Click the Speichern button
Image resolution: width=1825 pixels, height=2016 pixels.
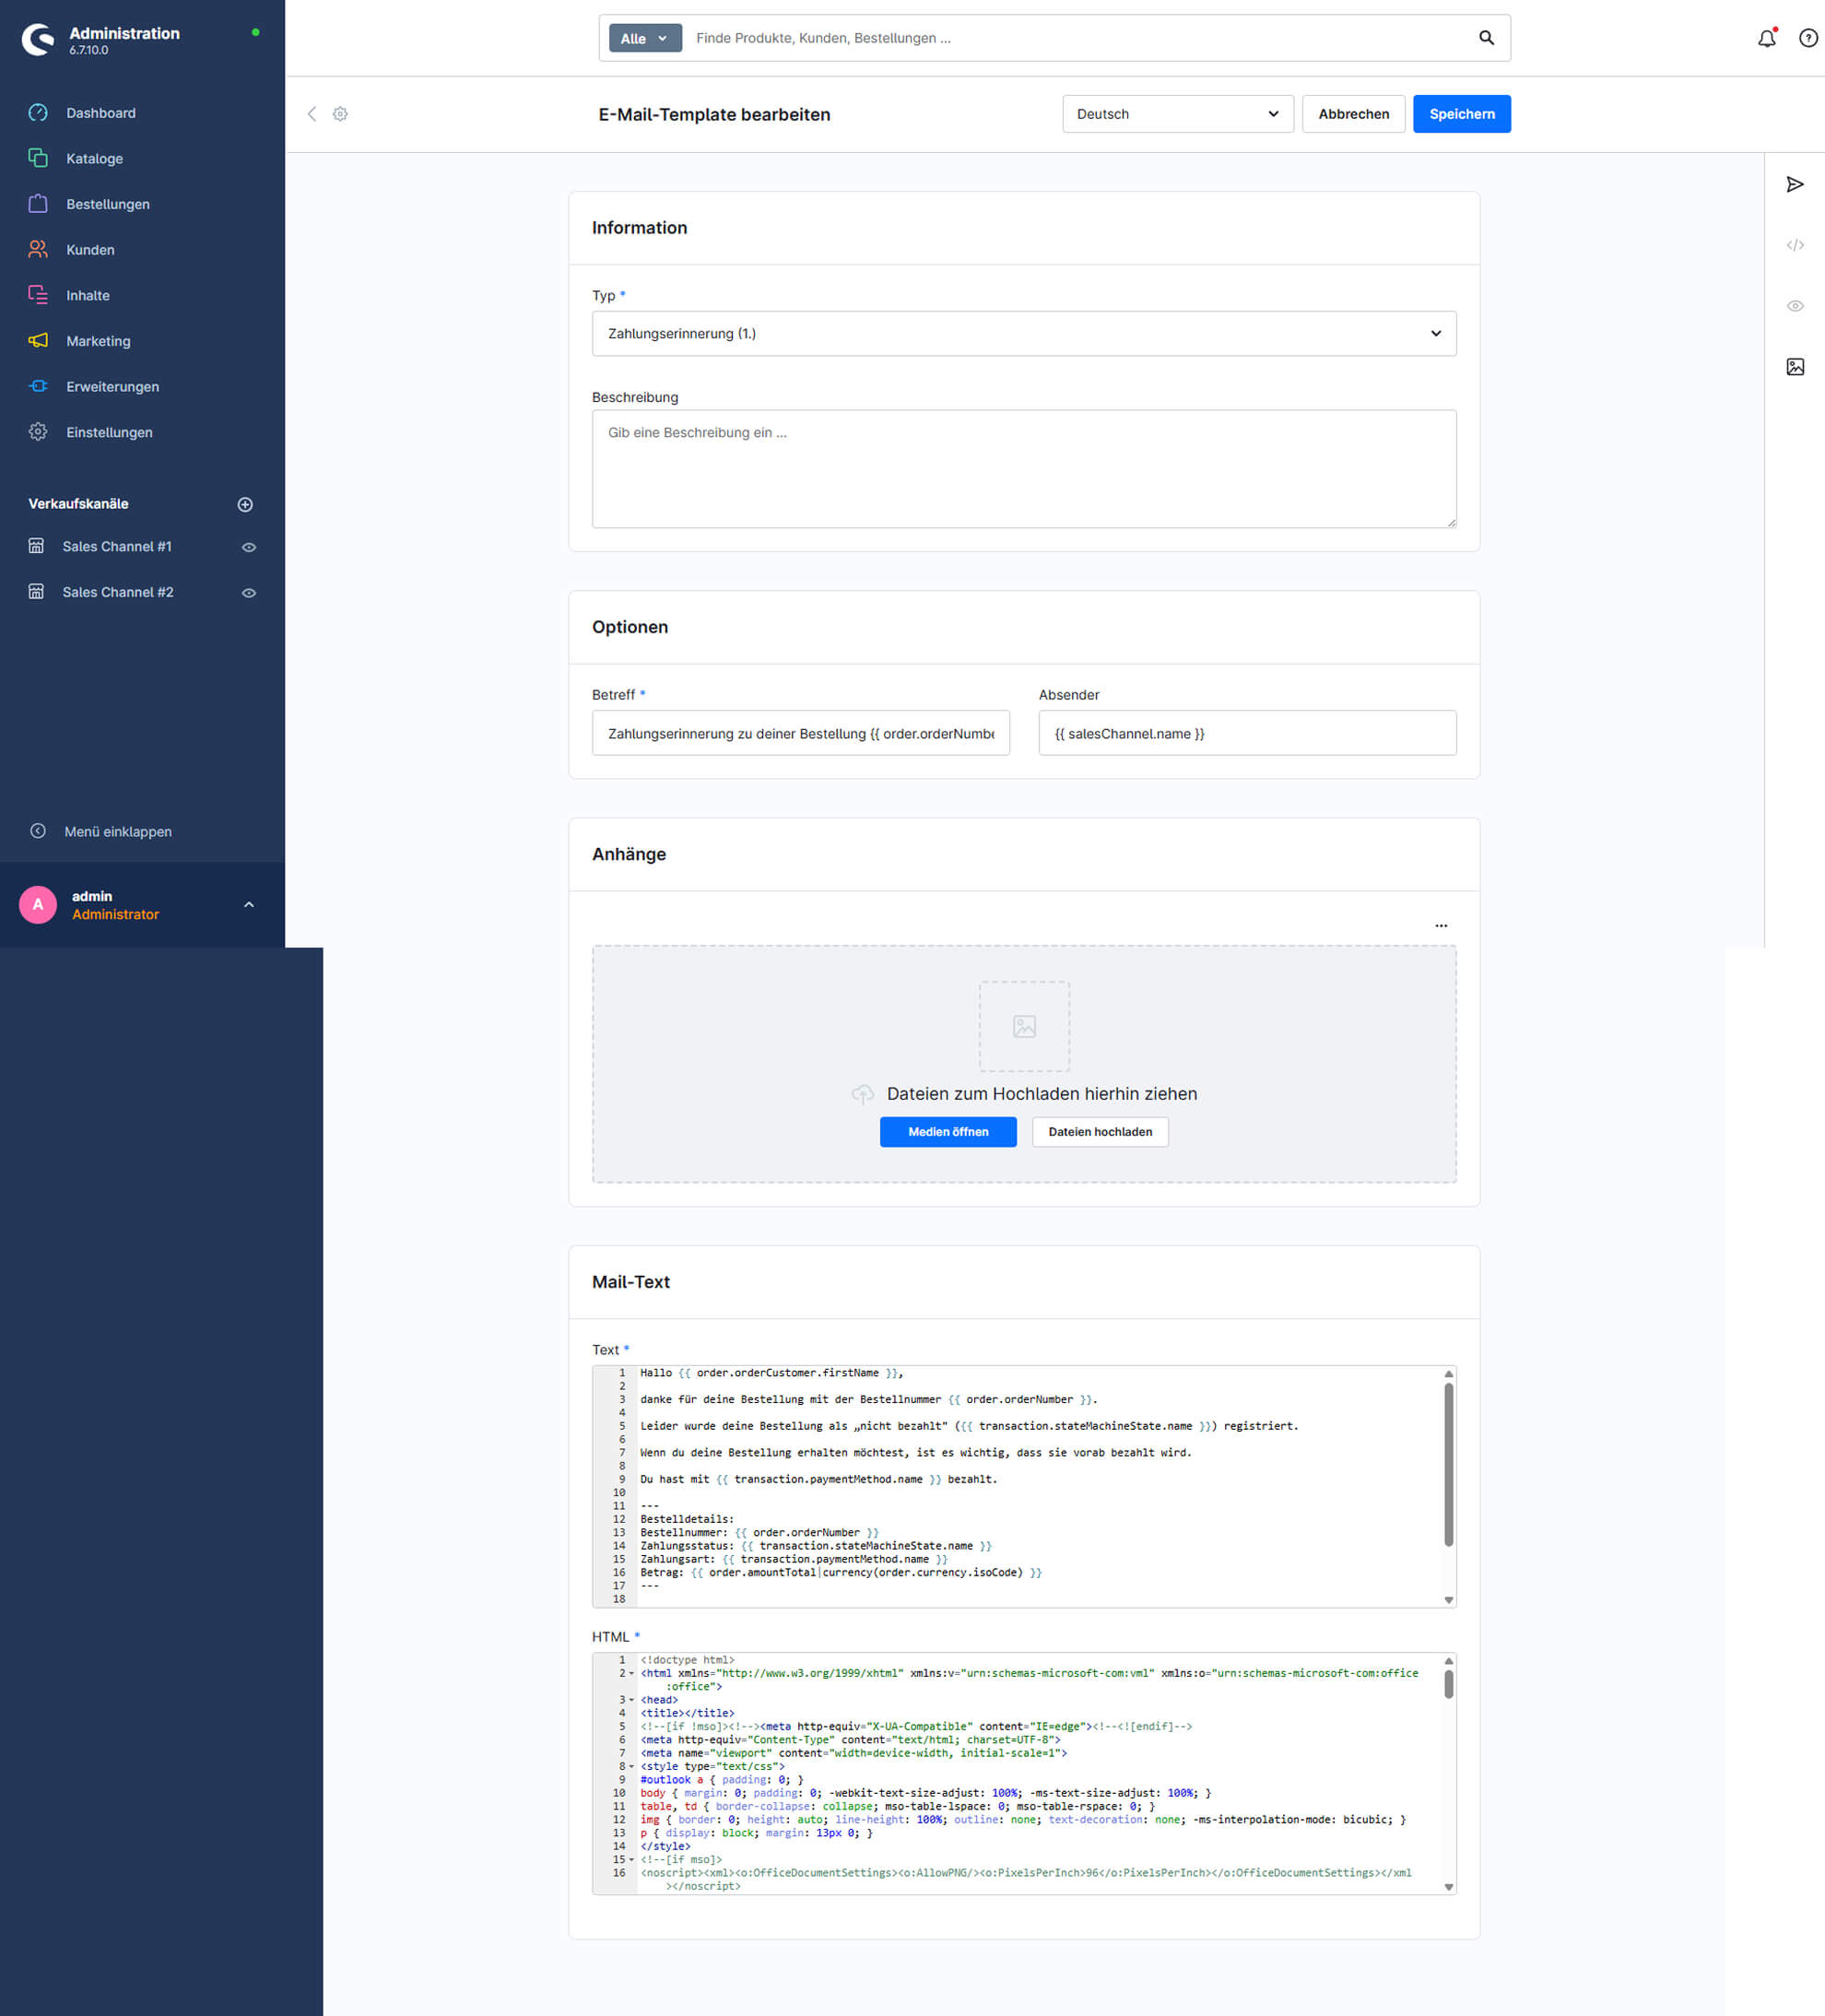pos(1461,114)
